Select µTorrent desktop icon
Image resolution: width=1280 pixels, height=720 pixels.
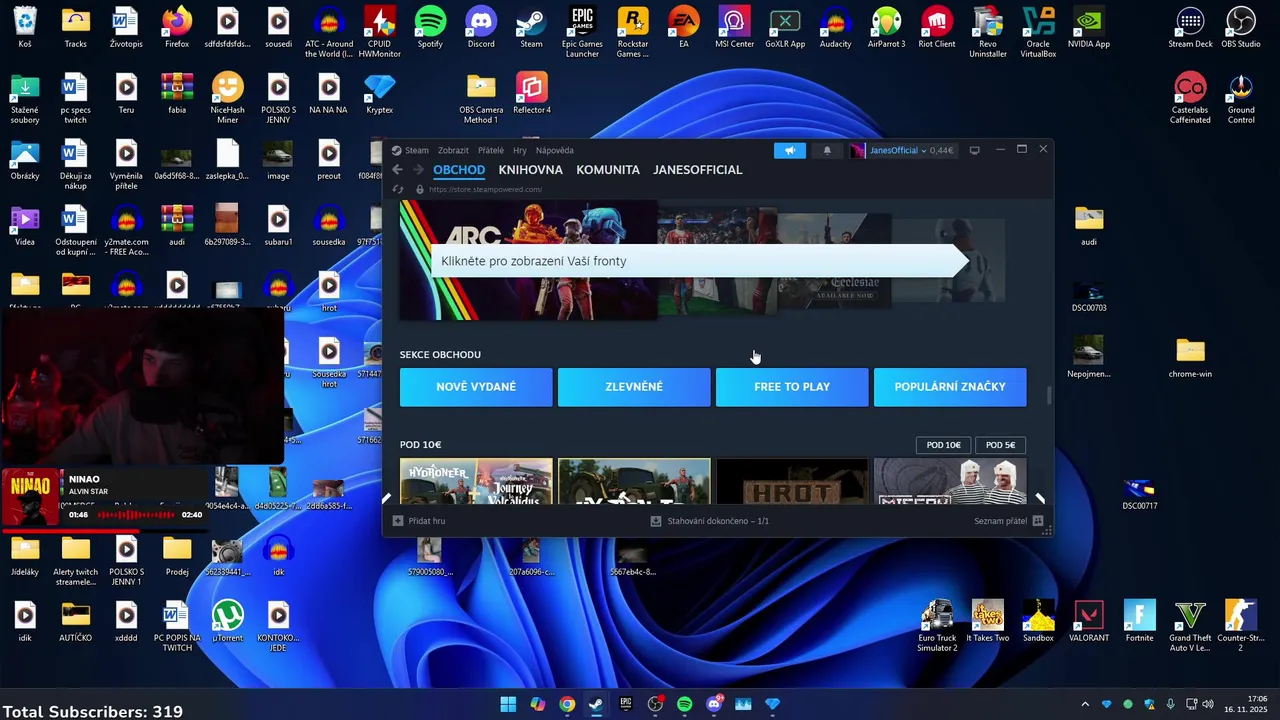(227, 622)
